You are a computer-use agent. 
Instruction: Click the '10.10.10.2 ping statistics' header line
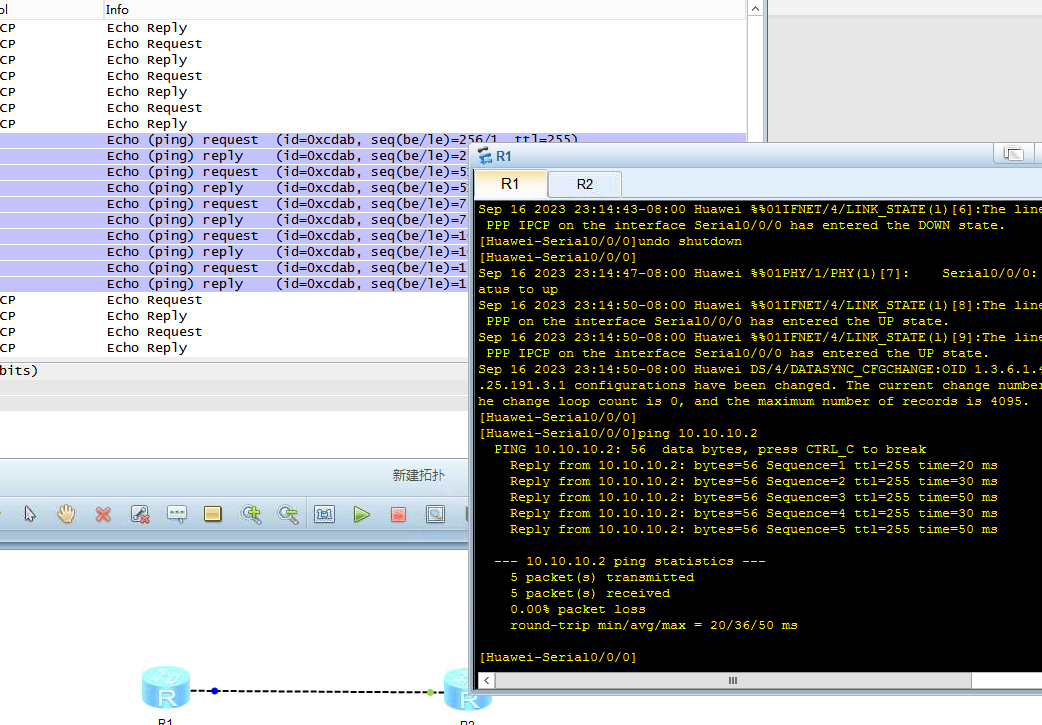pyautogui.click(x=630, y=561)
